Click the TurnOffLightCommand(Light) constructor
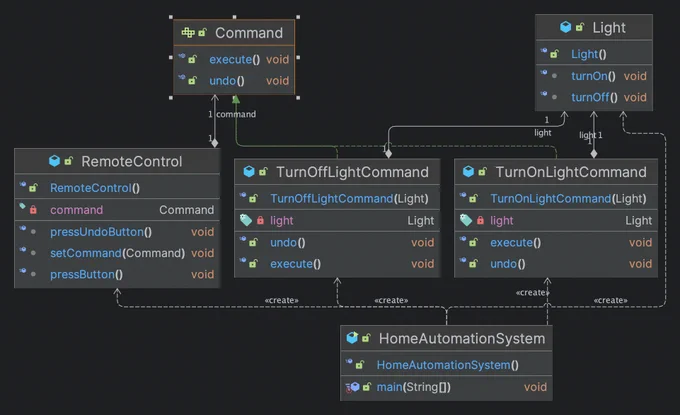 point(349,199)
